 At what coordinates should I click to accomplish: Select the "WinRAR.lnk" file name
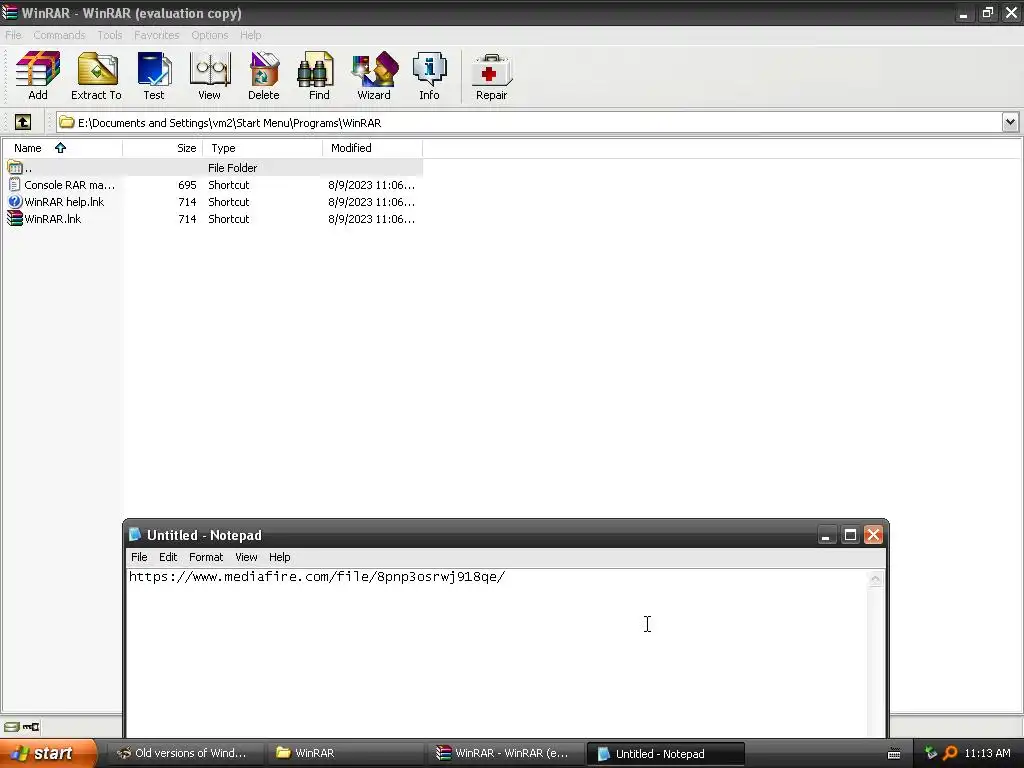[52, 219]
